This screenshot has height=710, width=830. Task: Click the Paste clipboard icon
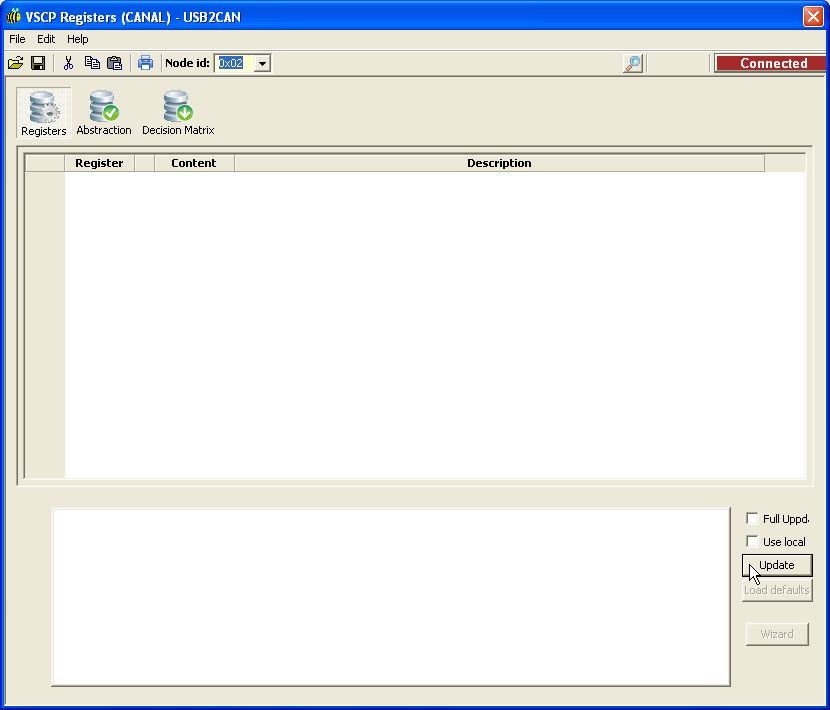[115, 63]
